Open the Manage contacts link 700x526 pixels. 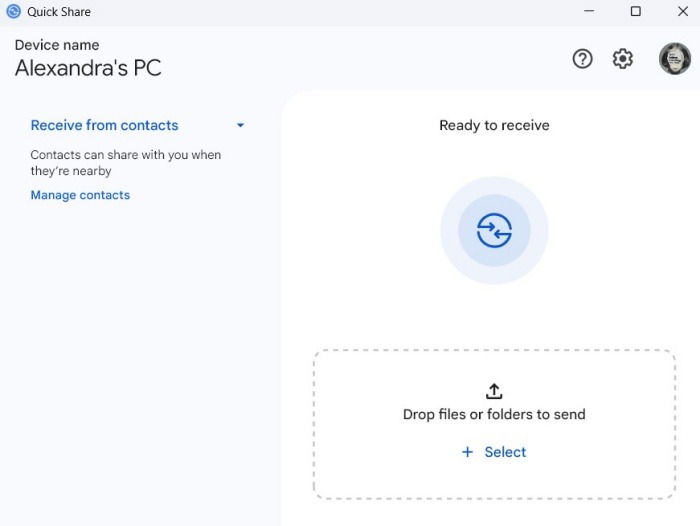pos(80,195)
